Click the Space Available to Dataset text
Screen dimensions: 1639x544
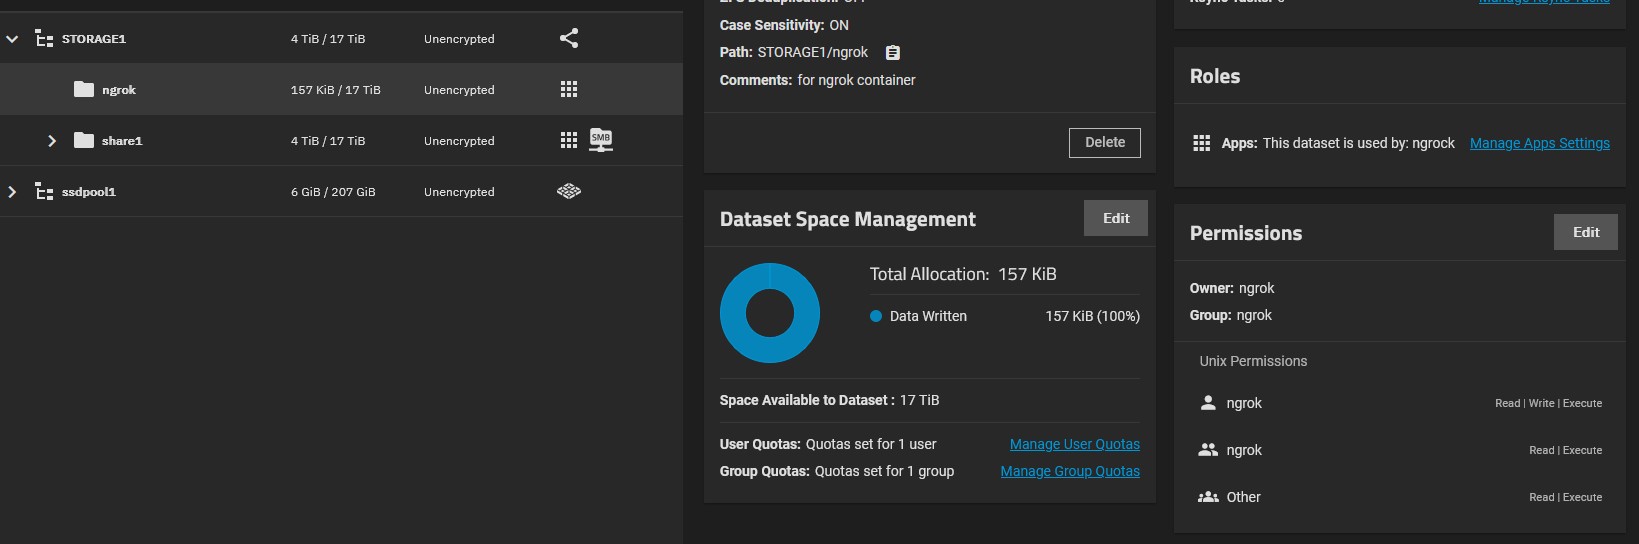[x=829, y=400]
